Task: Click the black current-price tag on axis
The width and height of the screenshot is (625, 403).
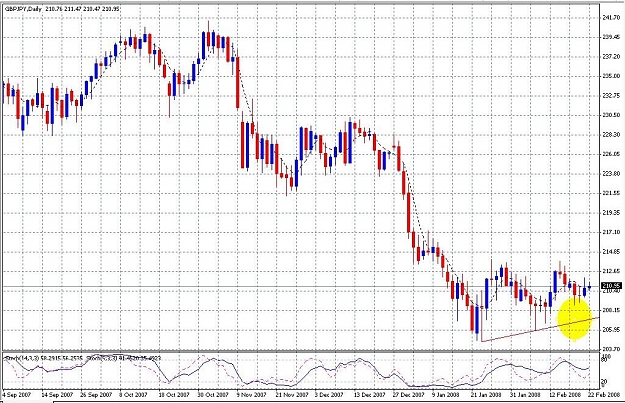Action: pos(611,286)
